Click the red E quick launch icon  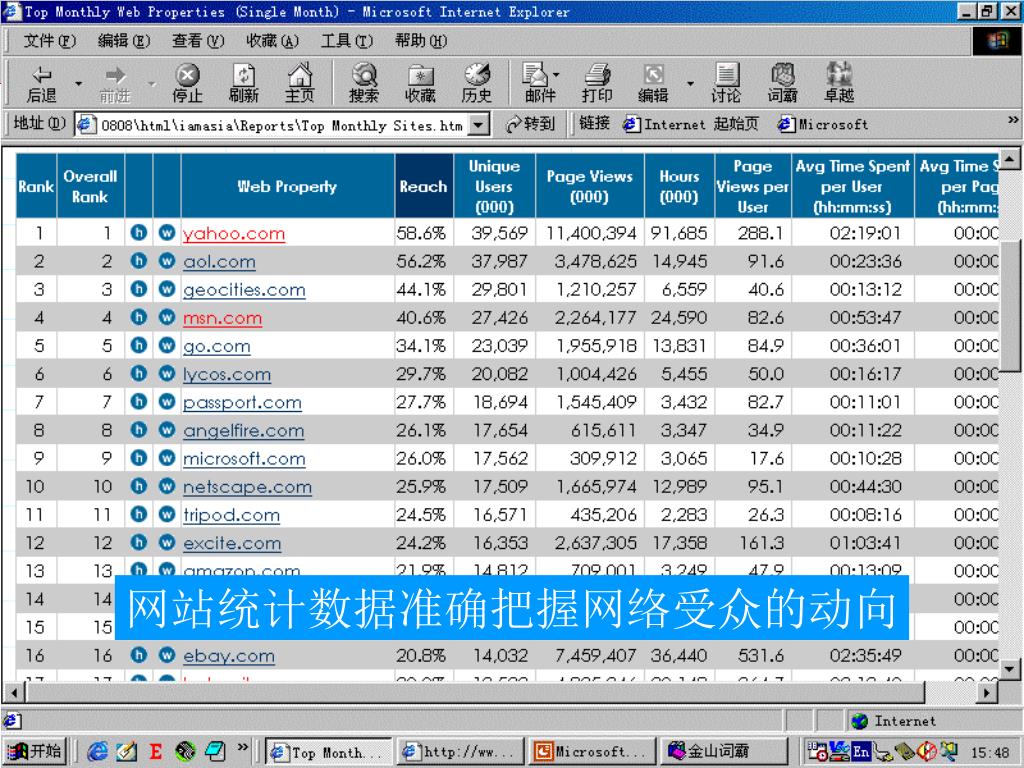(x=155, y=752)
